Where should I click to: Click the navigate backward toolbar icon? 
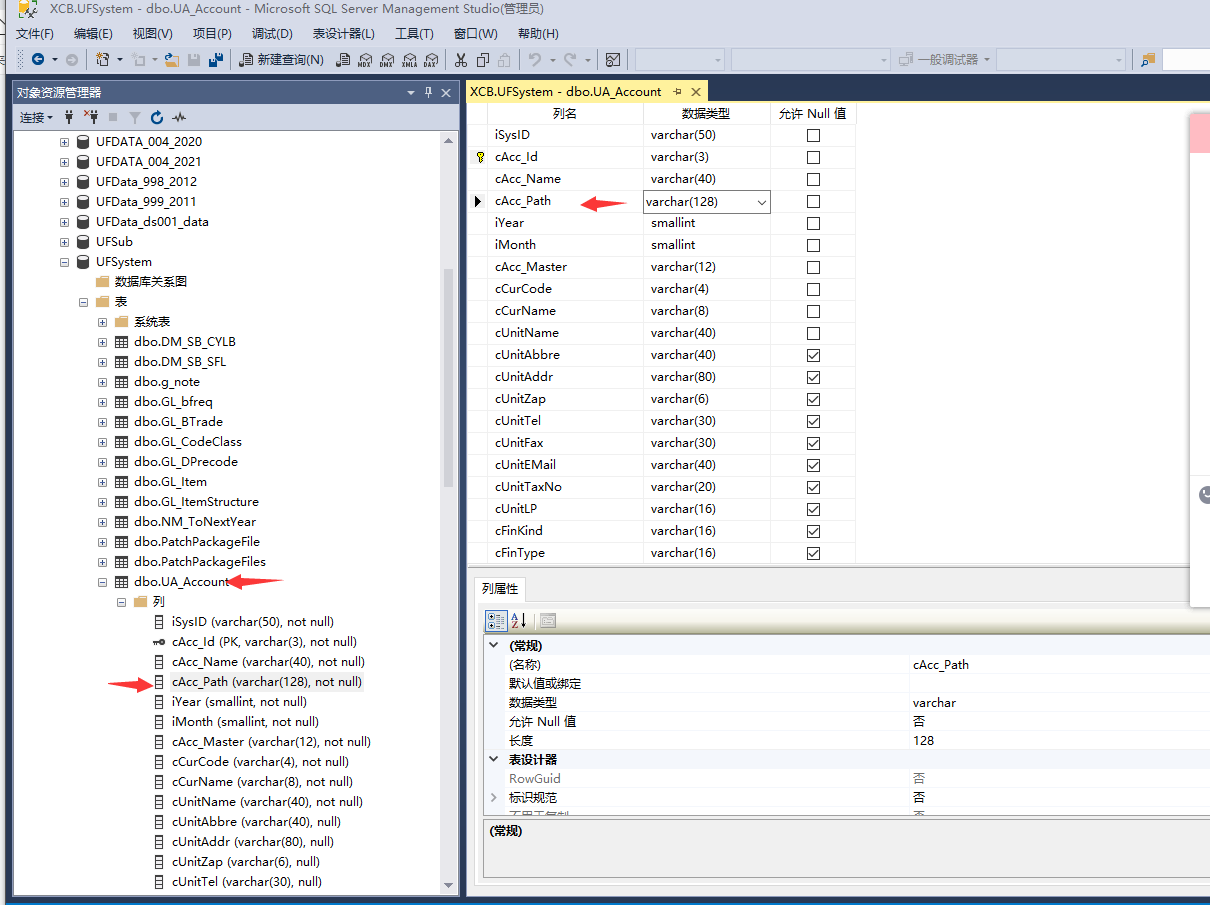coord(38,60)
